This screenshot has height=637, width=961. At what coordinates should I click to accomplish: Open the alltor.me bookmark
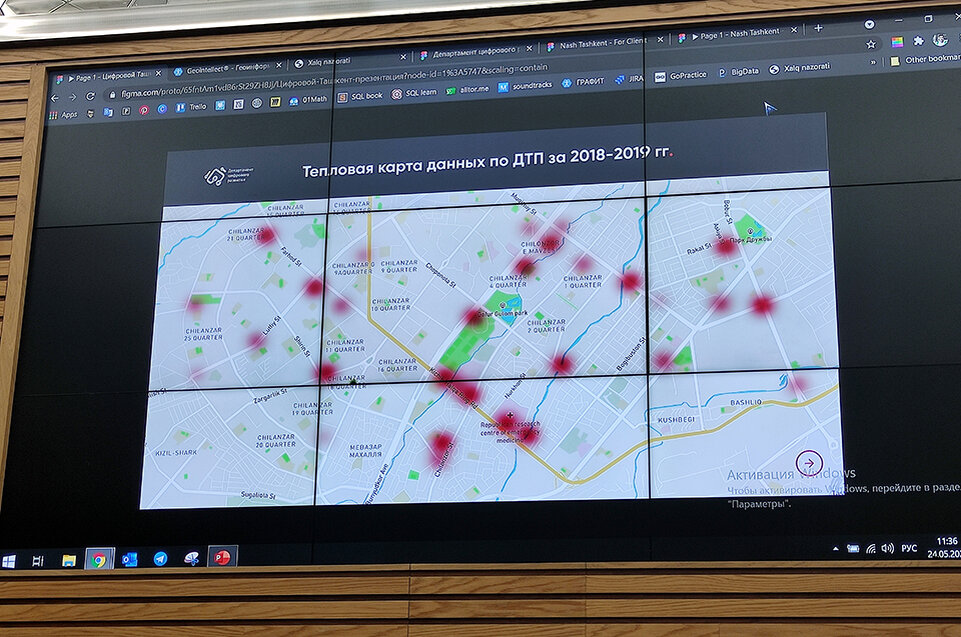tap(468, 90)
